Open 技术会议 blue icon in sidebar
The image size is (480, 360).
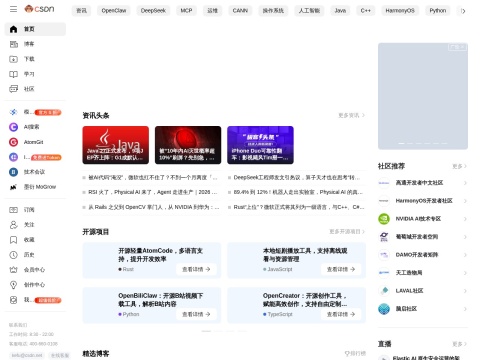point(13,172)
